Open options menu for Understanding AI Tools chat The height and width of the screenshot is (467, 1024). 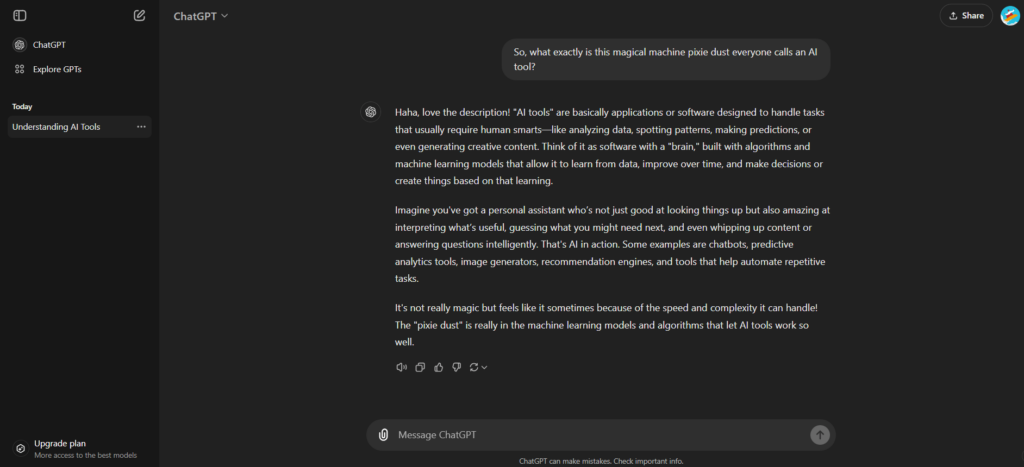pos(141,127)
